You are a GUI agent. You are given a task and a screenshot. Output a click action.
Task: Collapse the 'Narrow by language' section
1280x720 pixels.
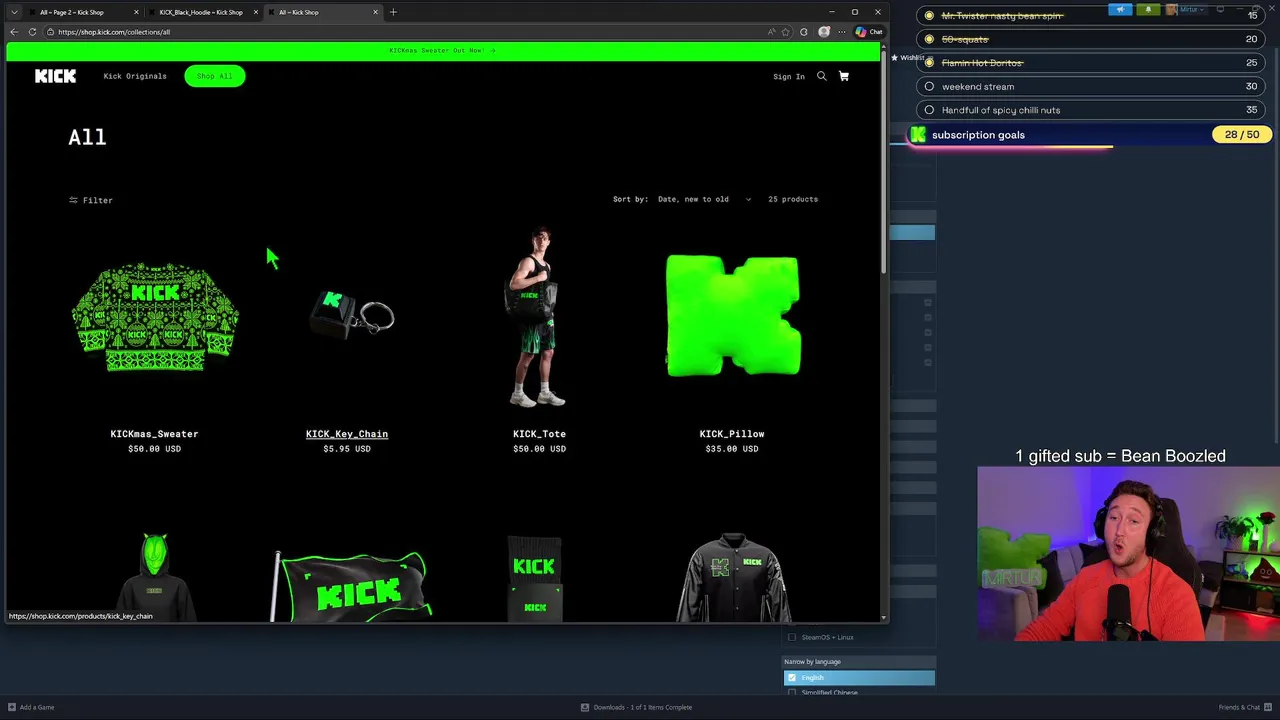859,662
